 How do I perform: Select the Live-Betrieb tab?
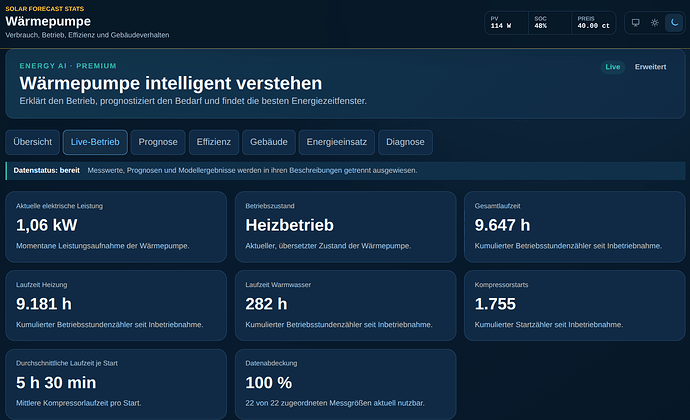95,142
